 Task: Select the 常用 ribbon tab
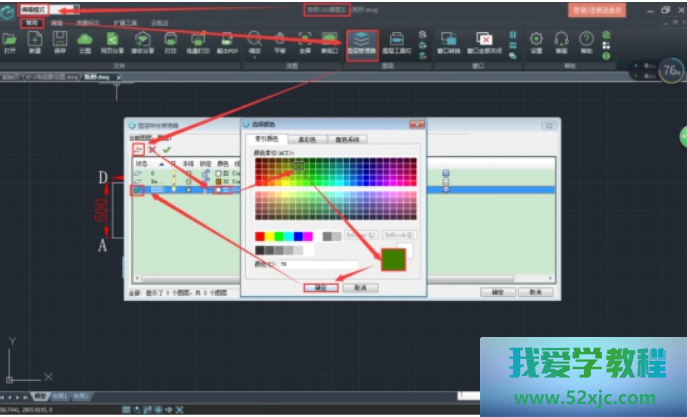[x=33, y=20]
